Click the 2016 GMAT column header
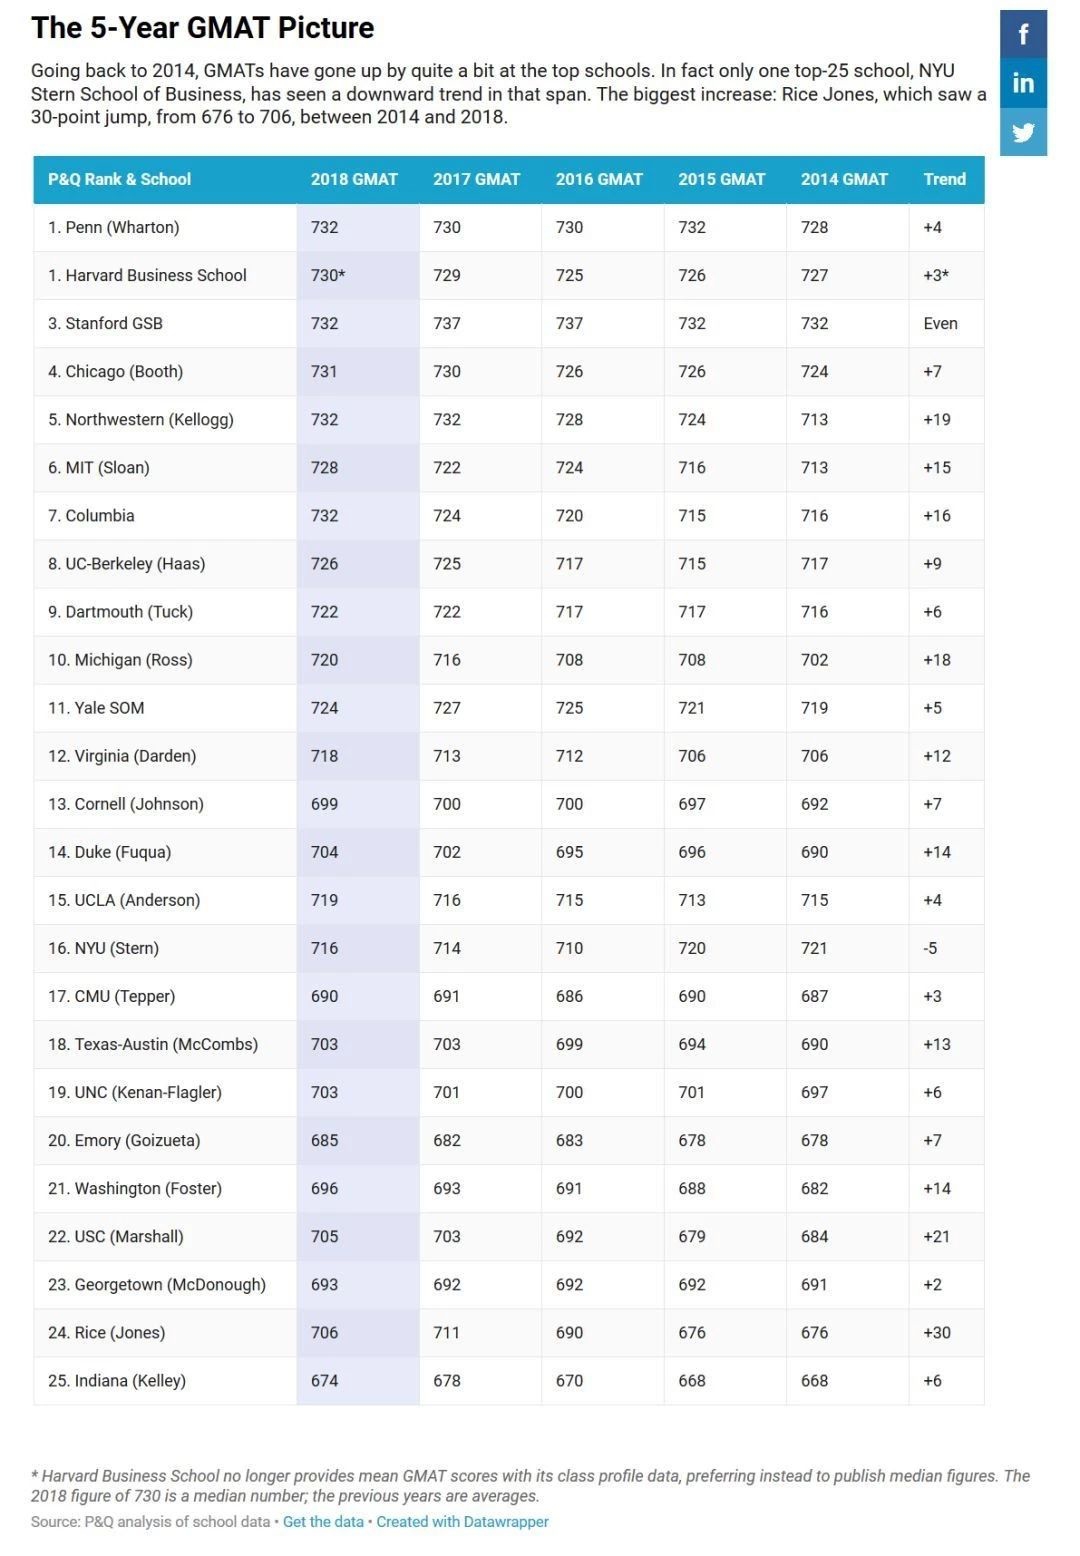The width and height of the screenshot is (1080, 1556). point(599,179)
